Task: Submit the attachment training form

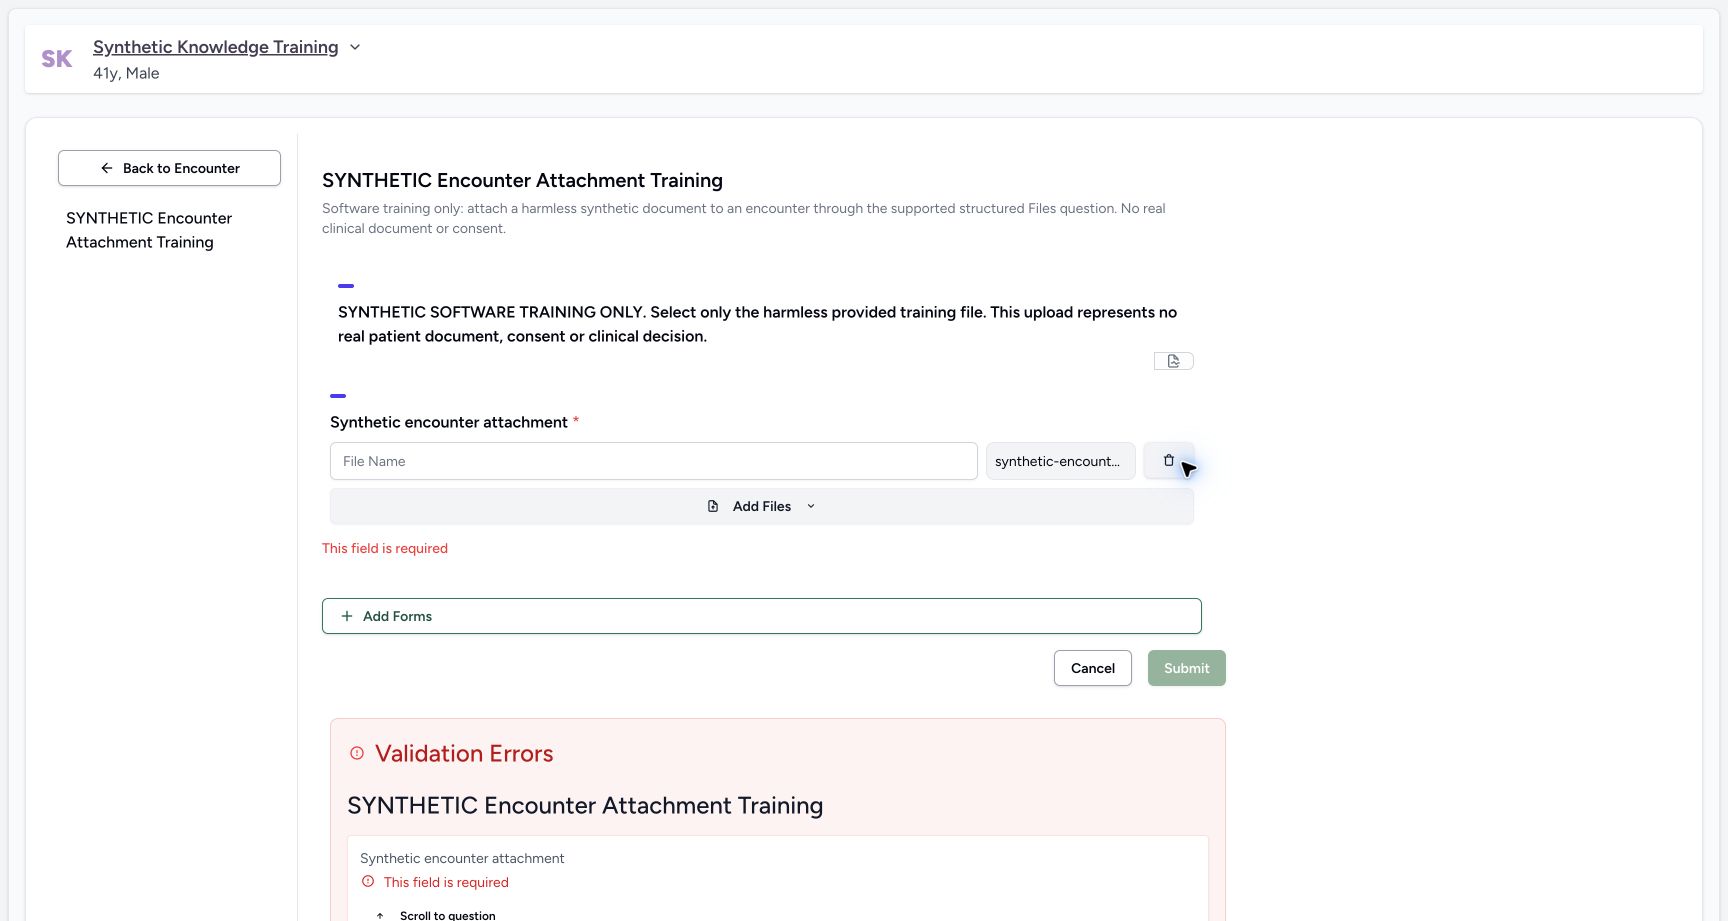Action: (x=1186, y=668)
